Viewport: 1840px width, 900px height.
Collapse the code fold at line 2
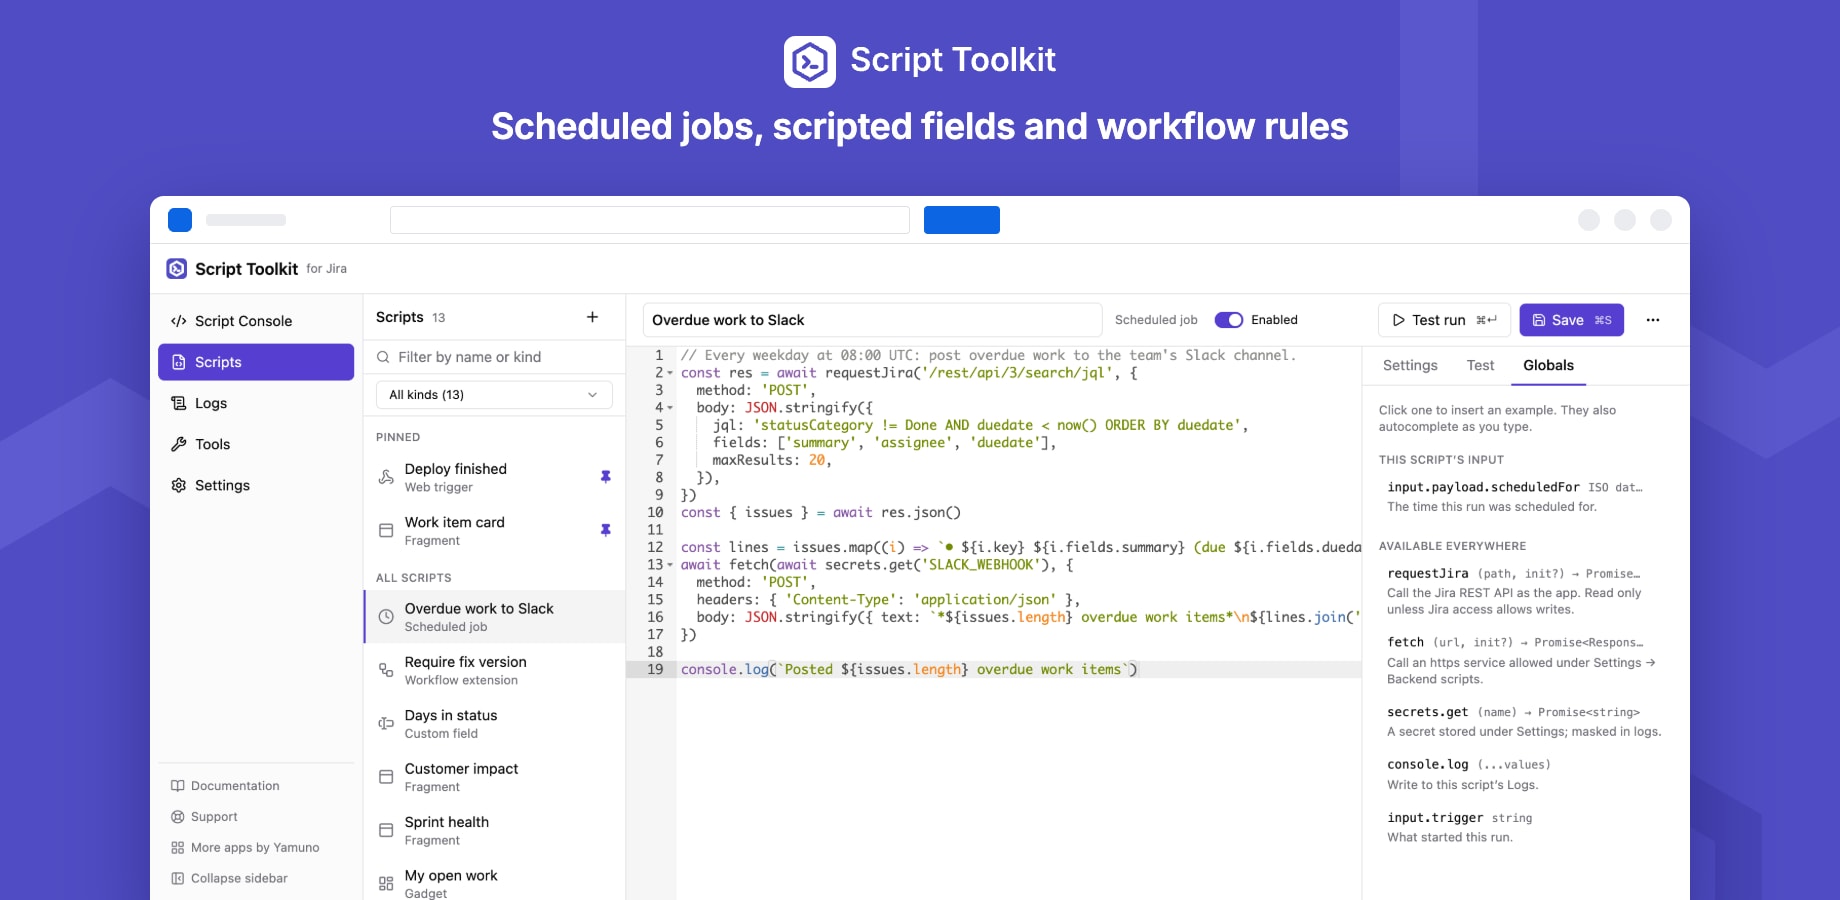click(670, 373)
